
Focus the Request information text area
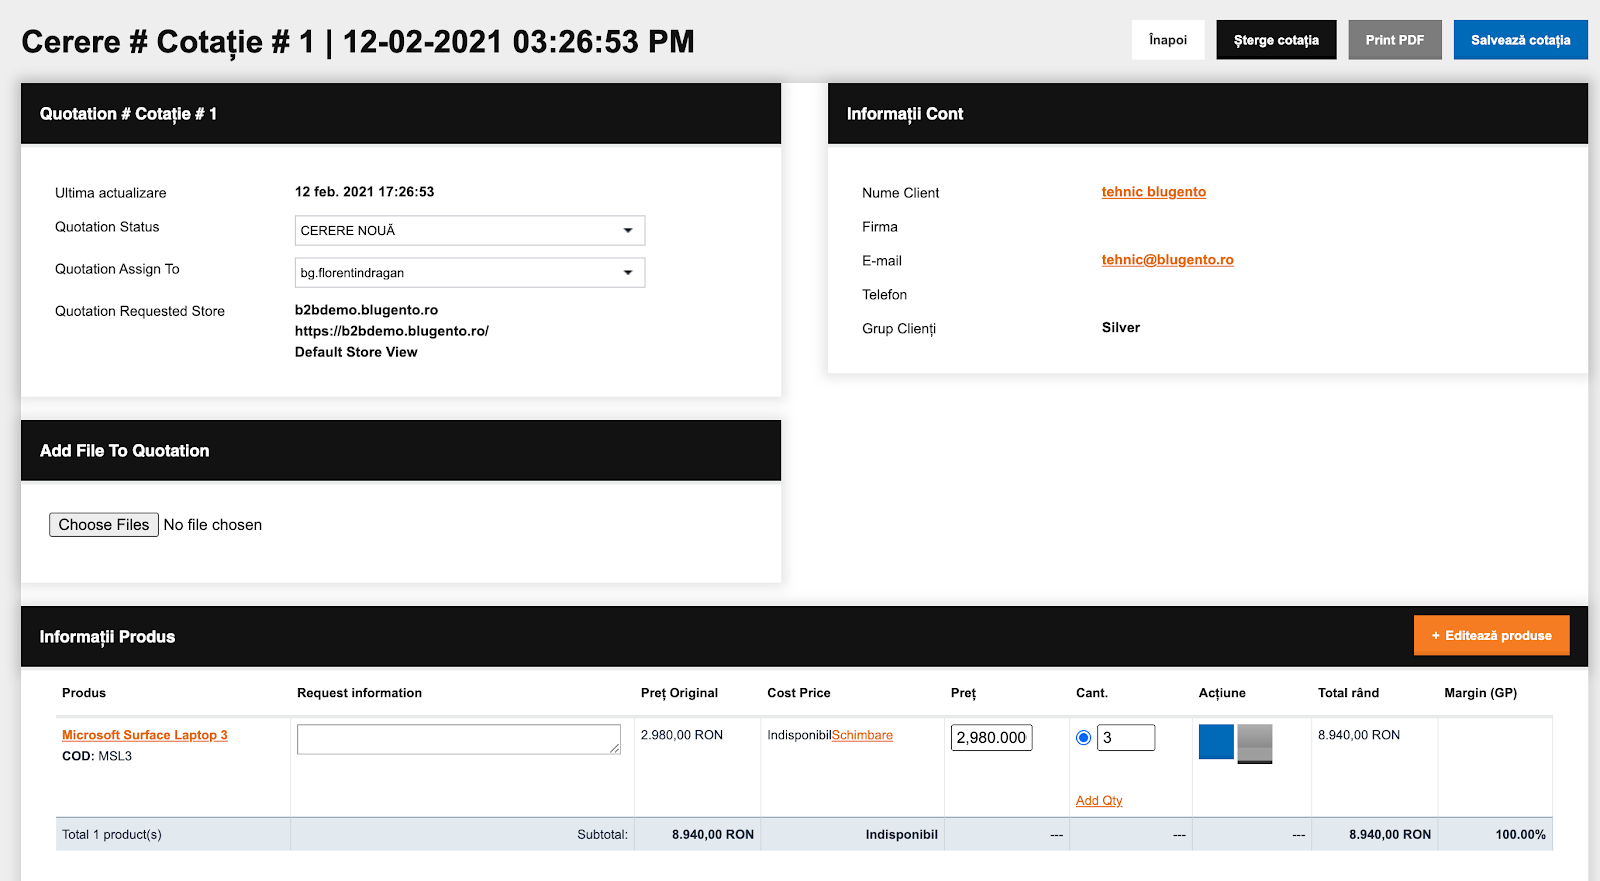click(x=459, y=739)
